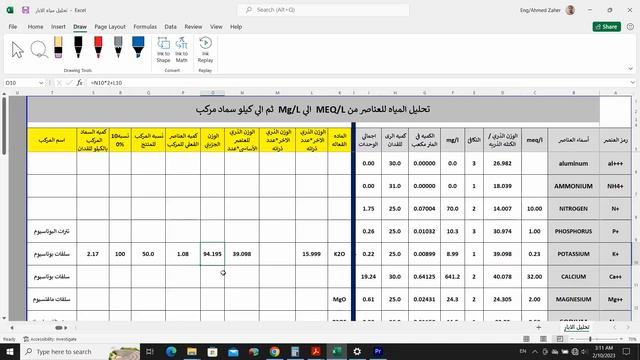
Task: Click the Insert Function fx icon
Action: (80, 83)
